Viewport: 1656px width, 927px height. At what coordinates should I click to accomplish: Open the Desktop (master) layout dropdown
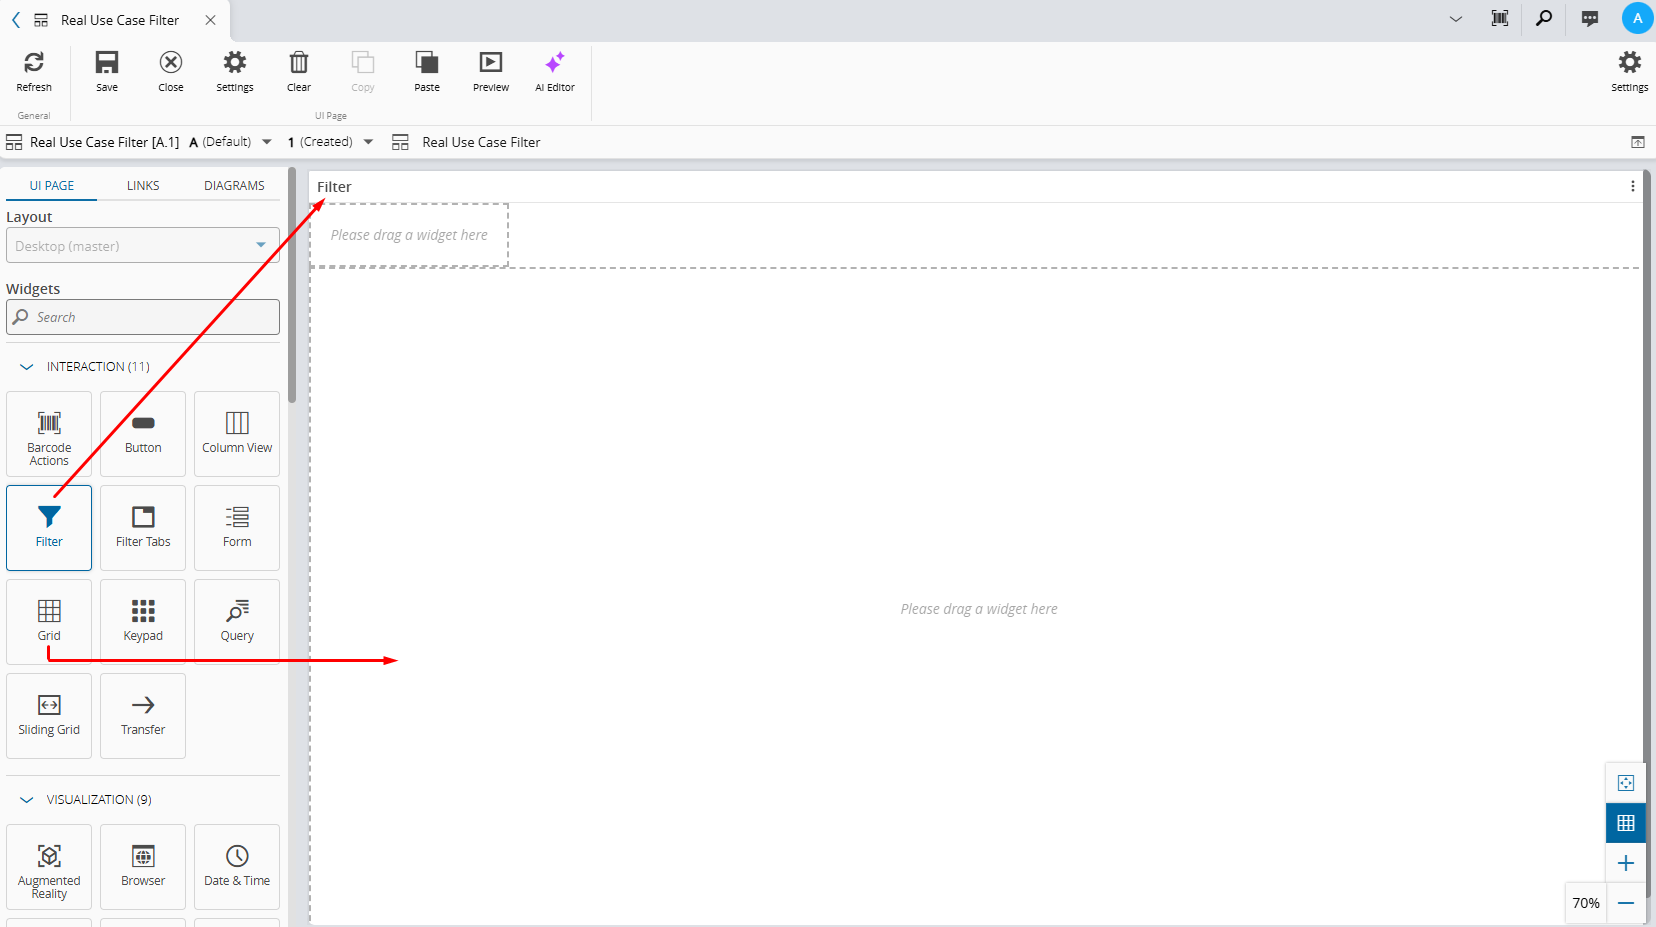pyautogui.click(x=143, y=245)
